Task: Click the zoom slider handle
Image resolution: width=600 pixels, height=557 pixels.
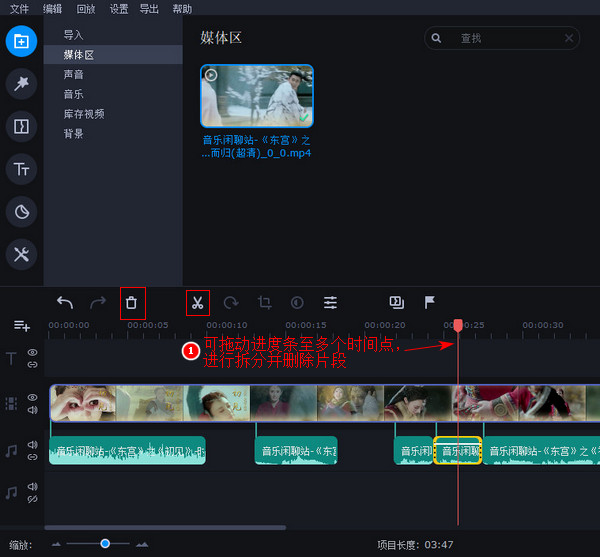Action: click(x=105, y=544)
